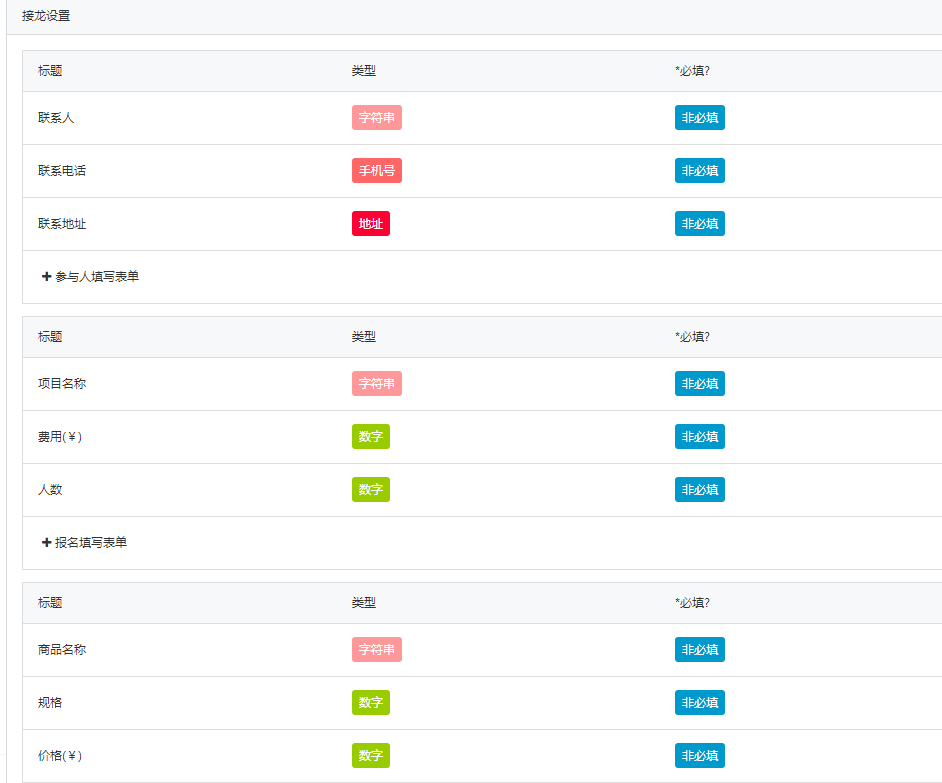Click the plus icon for 参与人填写表单
Screen dimensions: 942x783
(47, 277)
